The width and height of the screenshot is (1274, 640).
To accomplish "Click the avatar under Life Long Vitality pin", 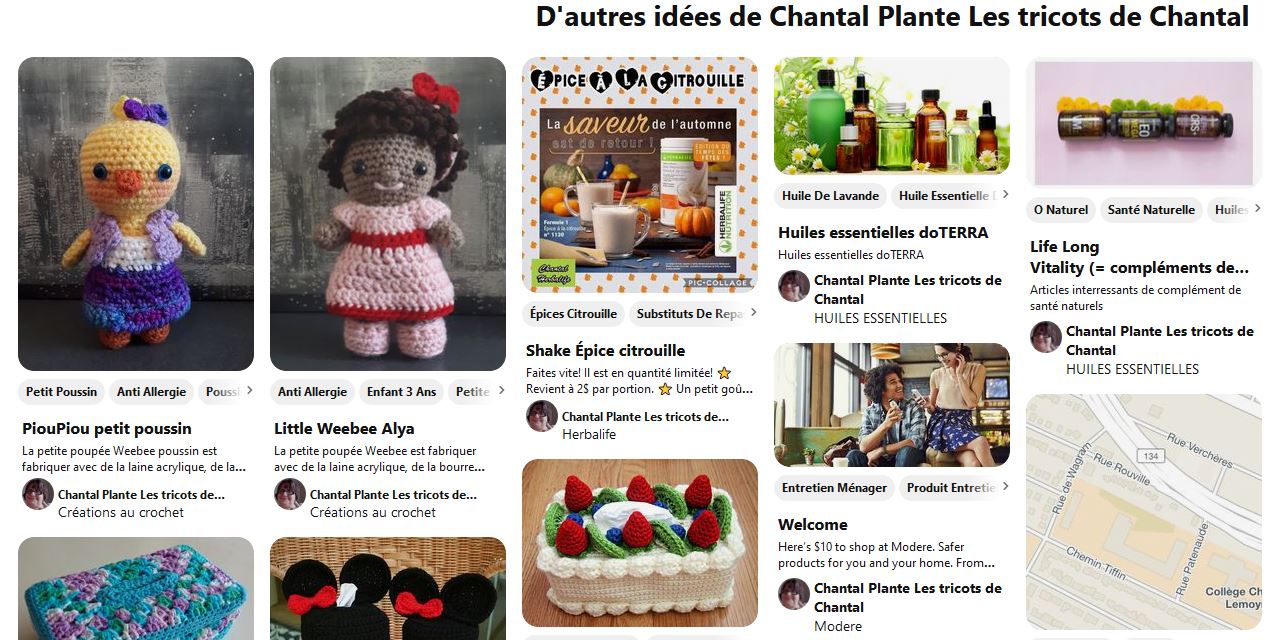I will pyautogui.click(x=1046, y=337).
